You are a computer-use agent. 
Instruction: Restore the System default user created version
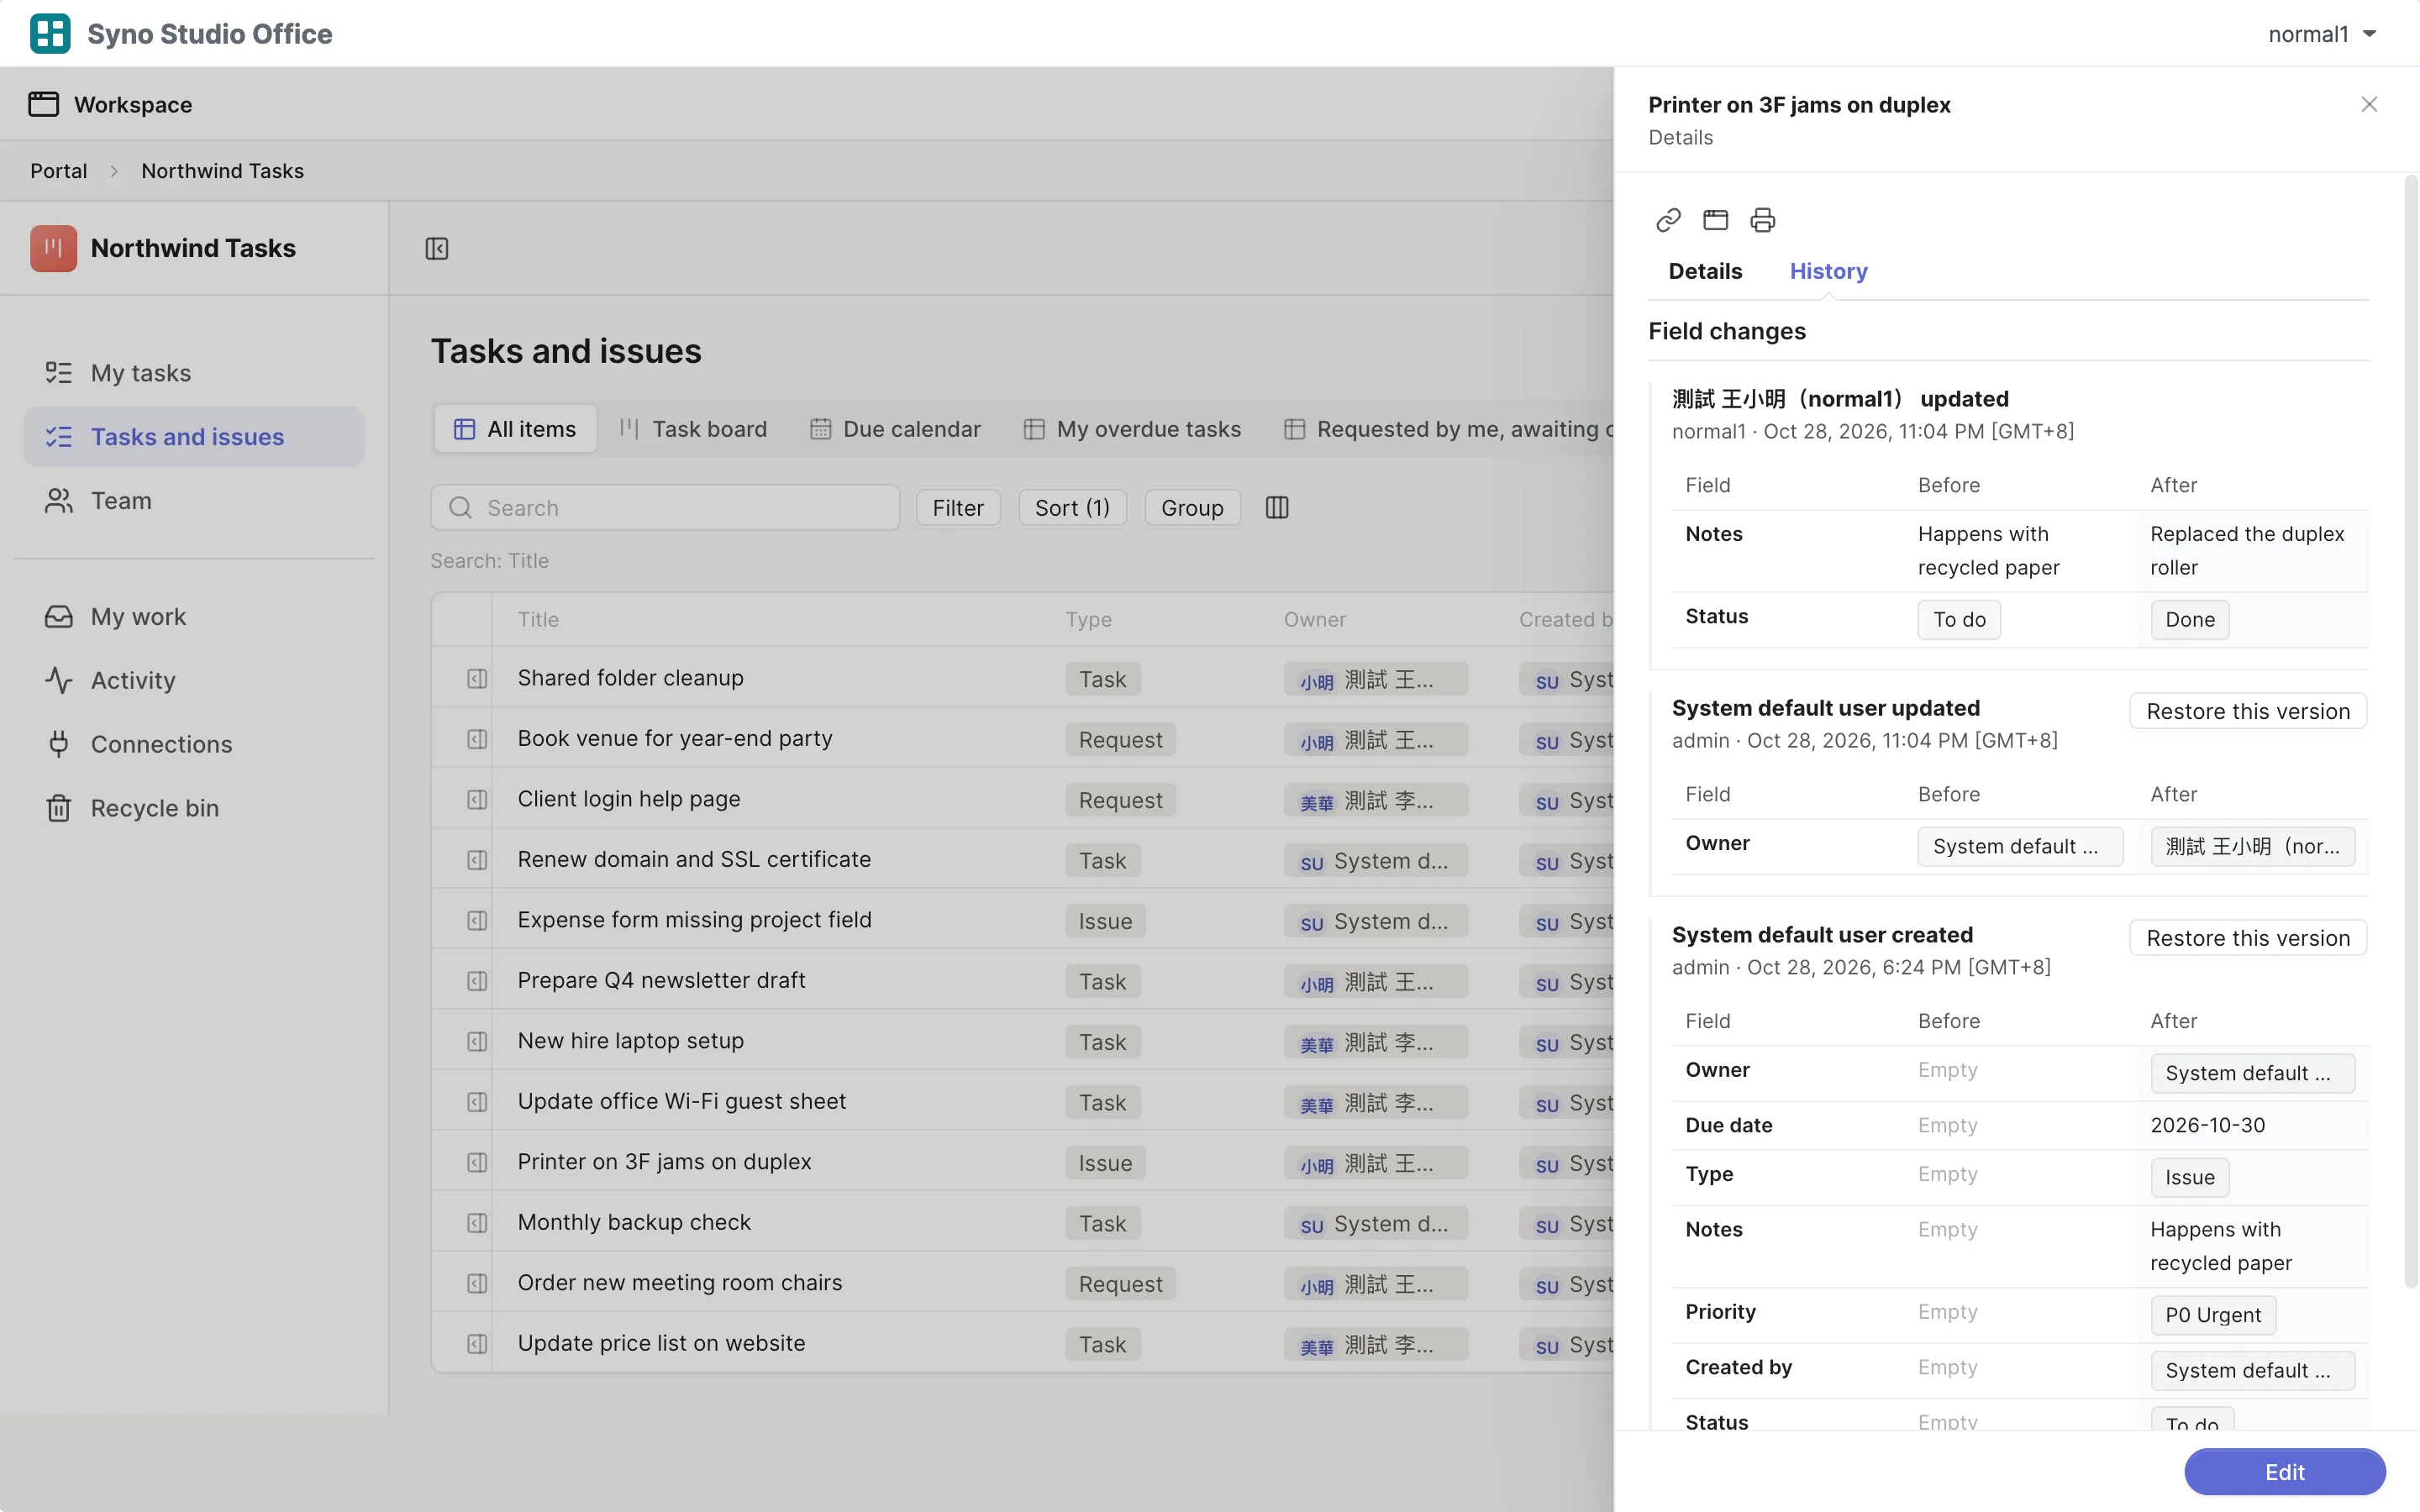[2248, 938]
